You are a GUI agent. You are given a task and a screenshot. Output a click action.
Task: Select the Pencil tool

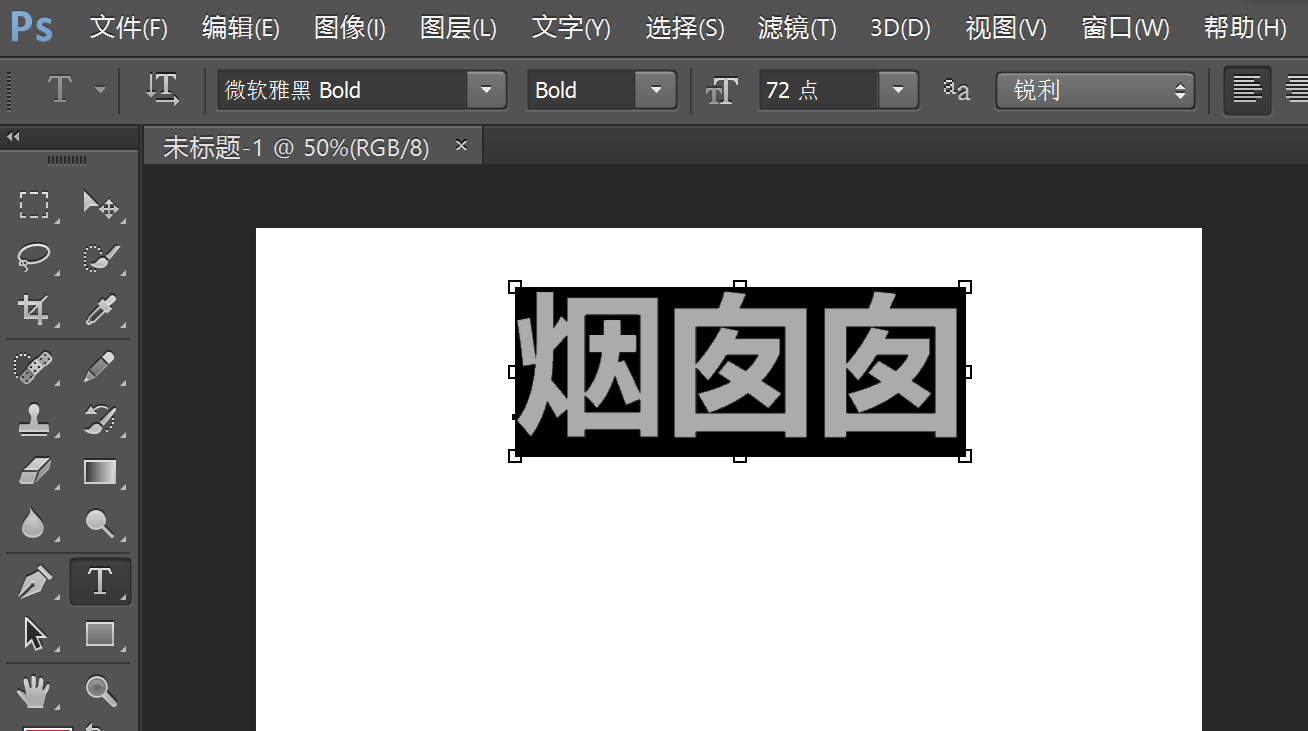[x=100, y=367]
